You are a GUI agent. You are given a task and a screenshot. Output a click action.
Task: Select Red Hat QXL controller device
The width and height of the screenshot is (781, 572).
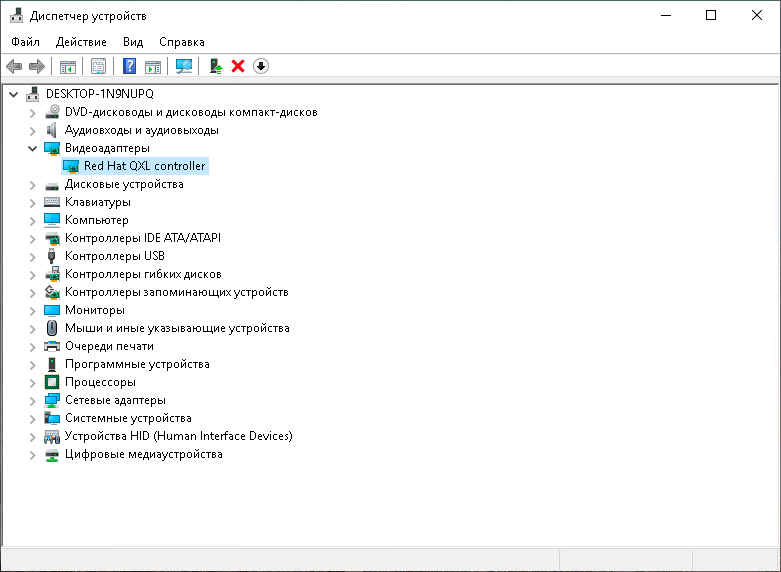point(144,166)
